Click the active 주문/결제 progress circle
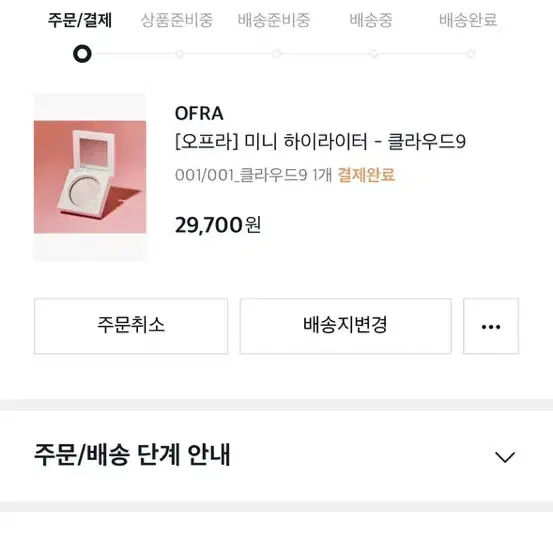553x553 pixels. click(x=82, y=54)
